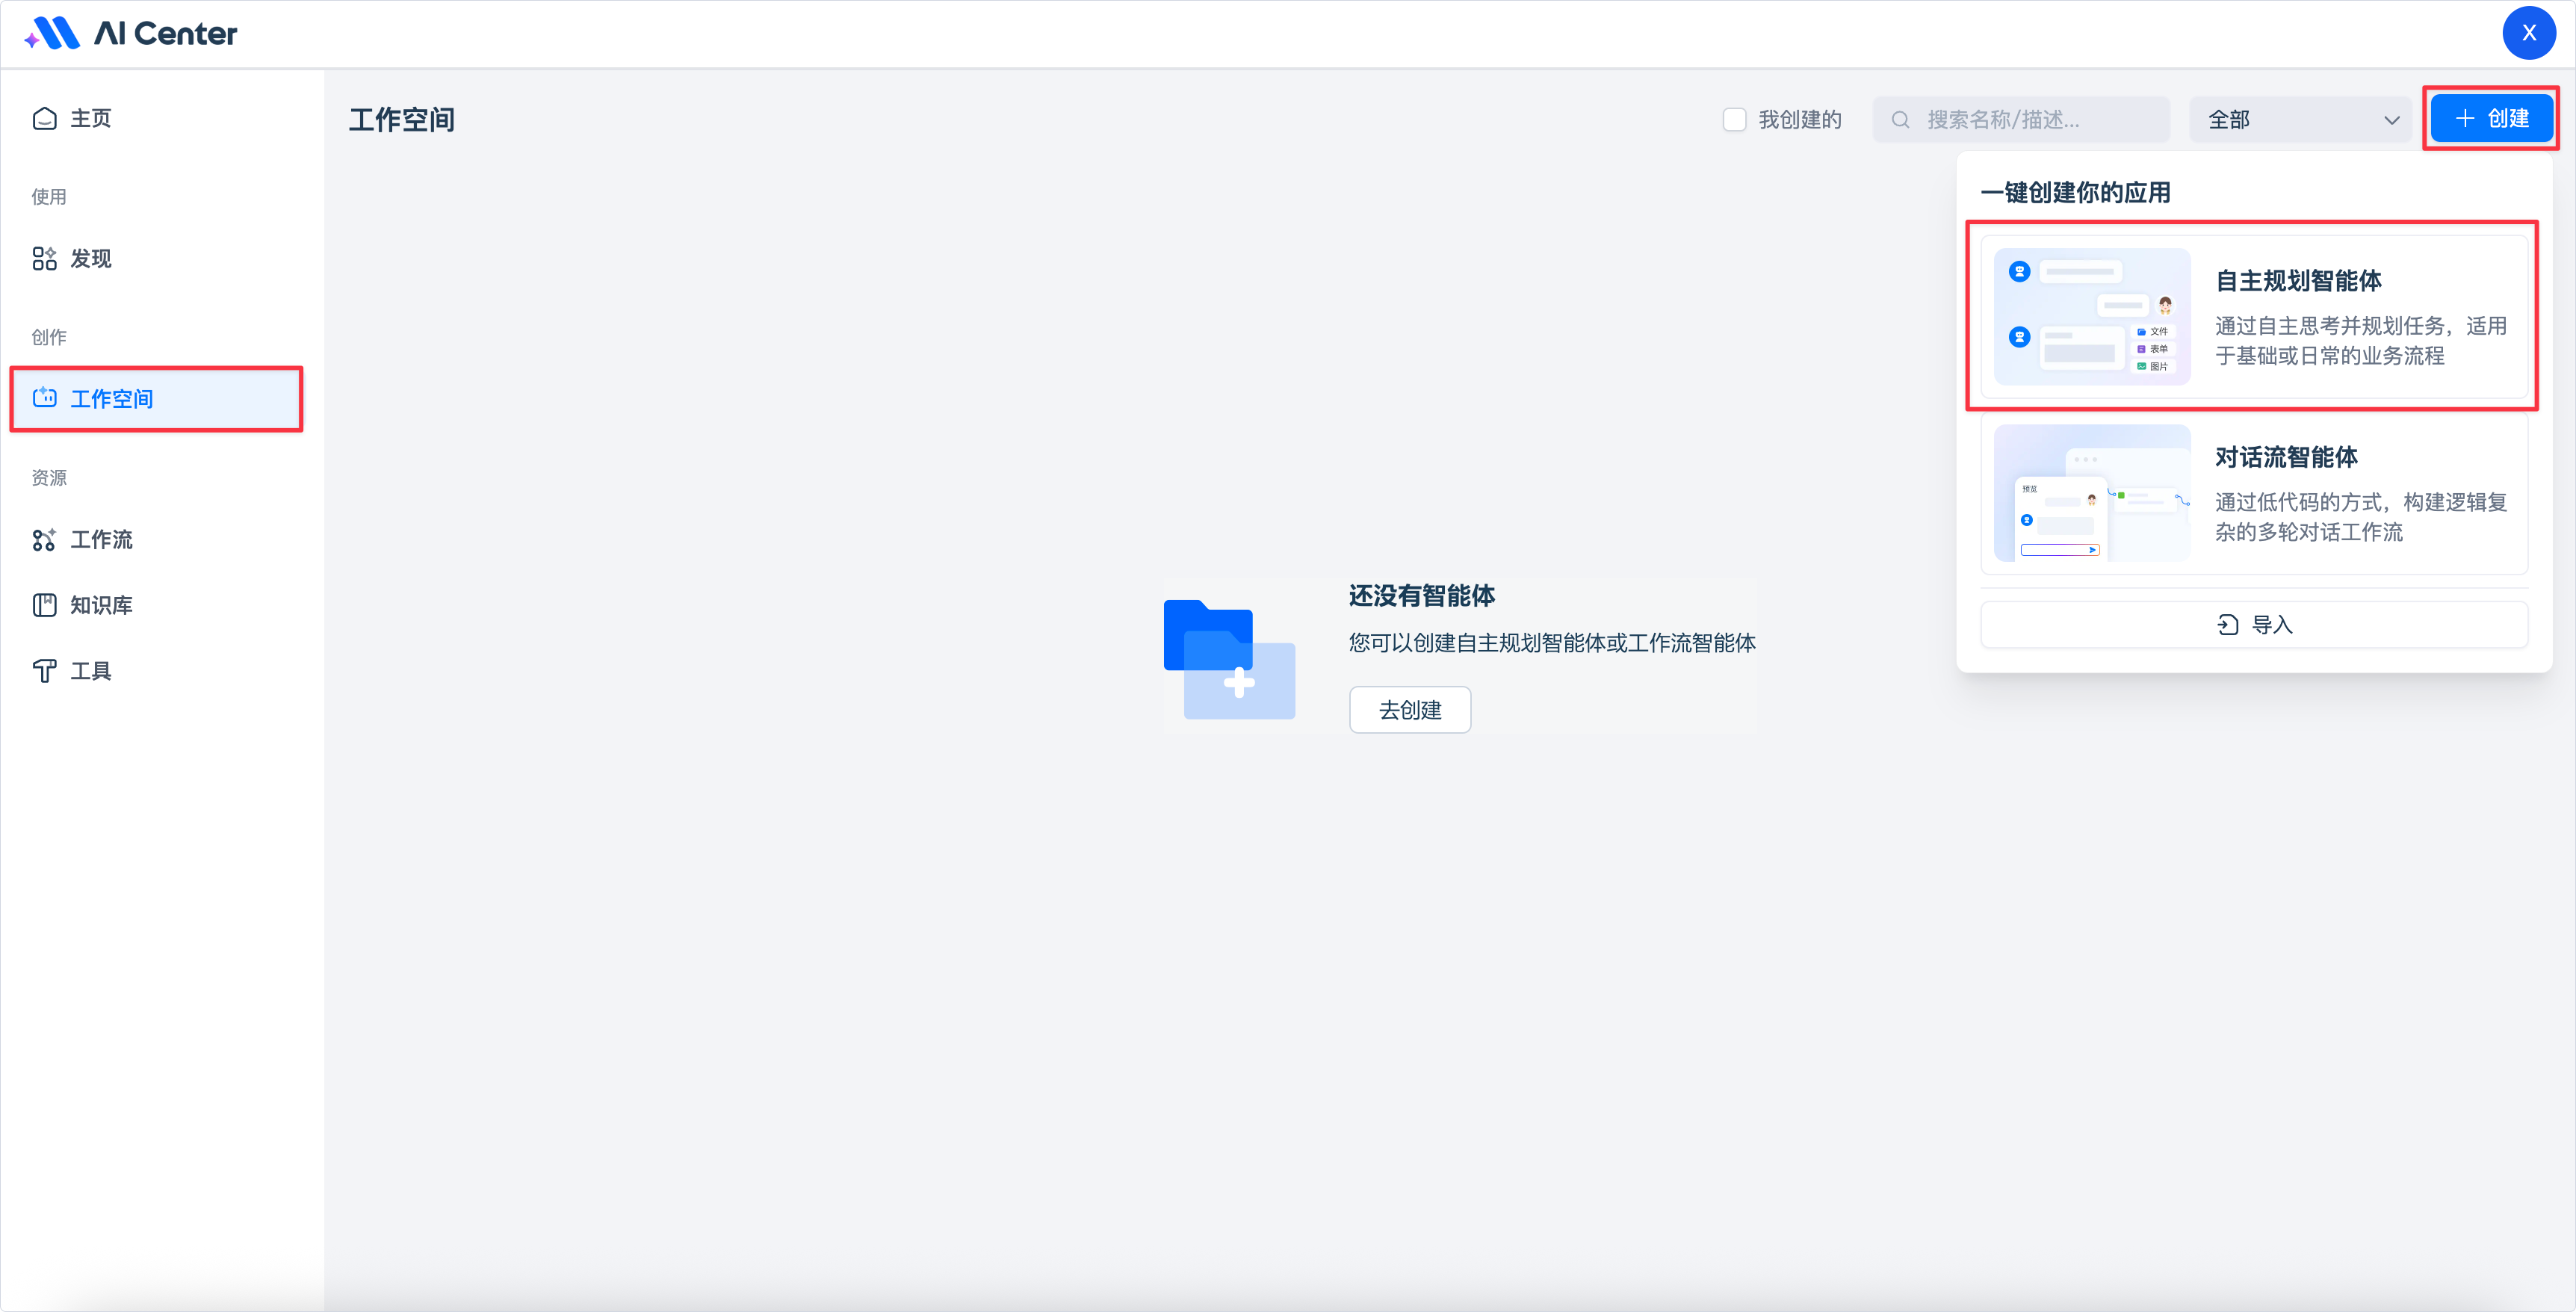Image resolution: width=2576 pixels, height=1312 pixels.
Task: Click the blue folder illustration with plus
Action: [x=1229, y=659]
